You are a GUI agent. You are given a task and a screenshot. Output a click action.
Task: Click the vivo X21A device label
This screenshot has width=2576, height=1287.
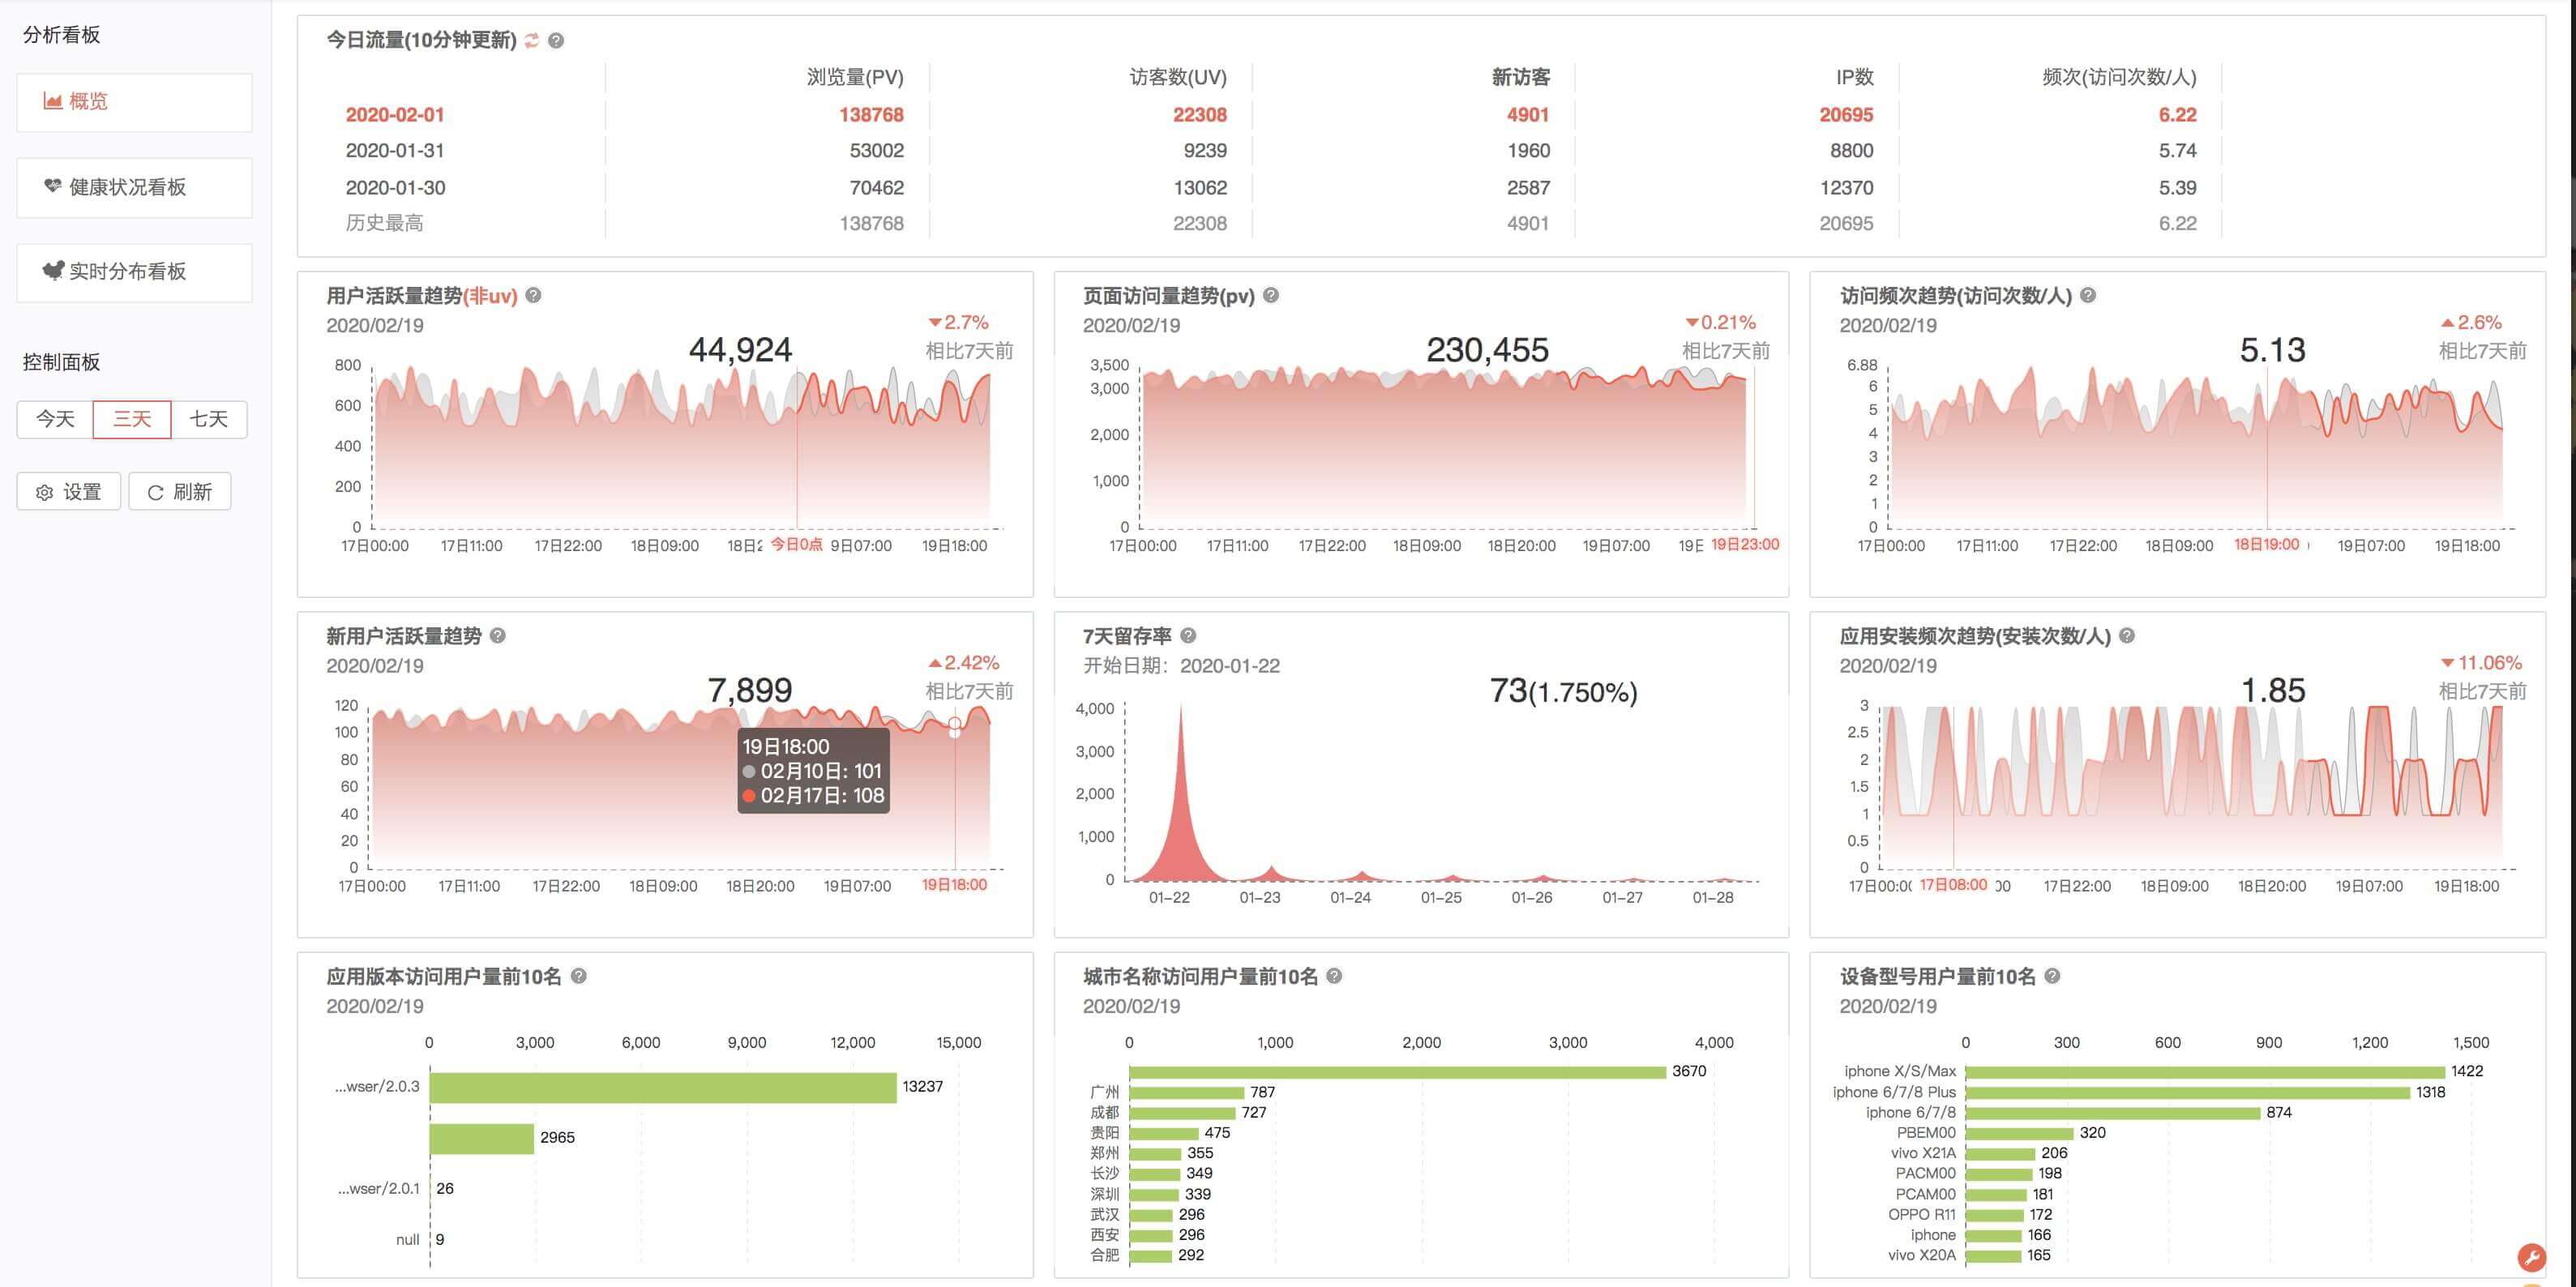coord(1923,1153)
